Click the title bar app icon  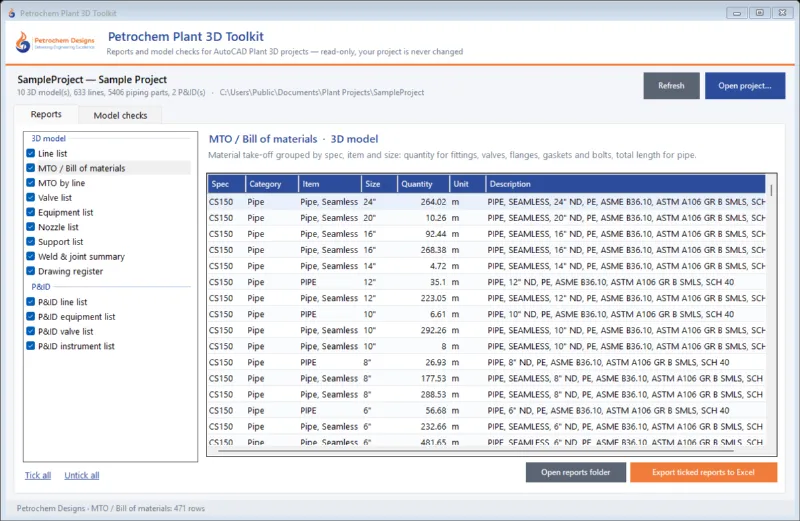[11, 13]
